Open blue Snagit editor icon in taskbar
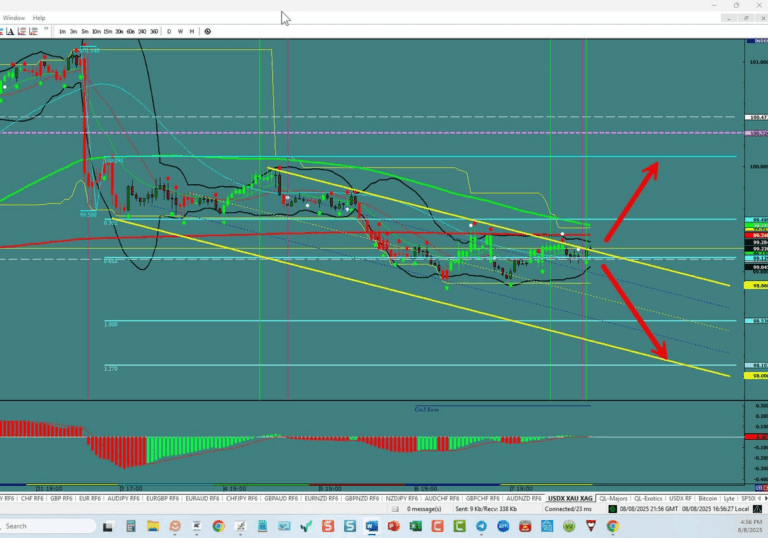This screenshot has height=538, width=768. tap(350, 526)
